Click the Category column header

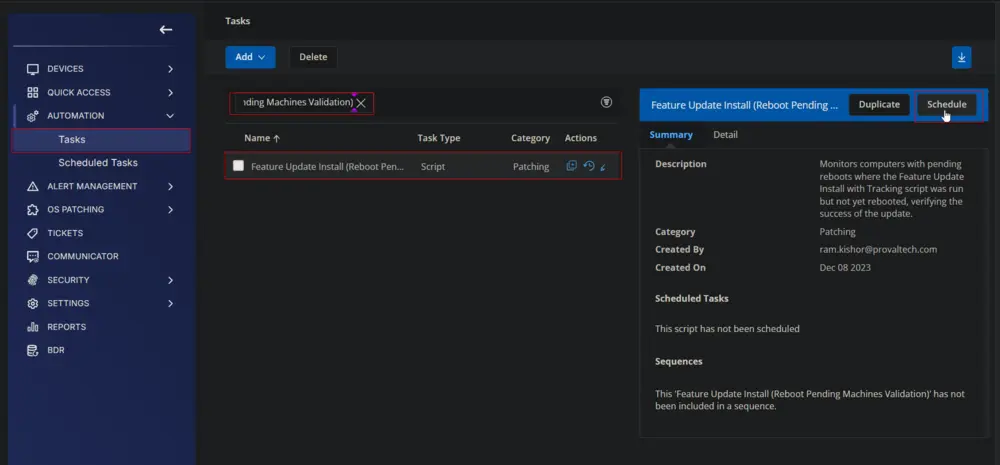[530, 138]
